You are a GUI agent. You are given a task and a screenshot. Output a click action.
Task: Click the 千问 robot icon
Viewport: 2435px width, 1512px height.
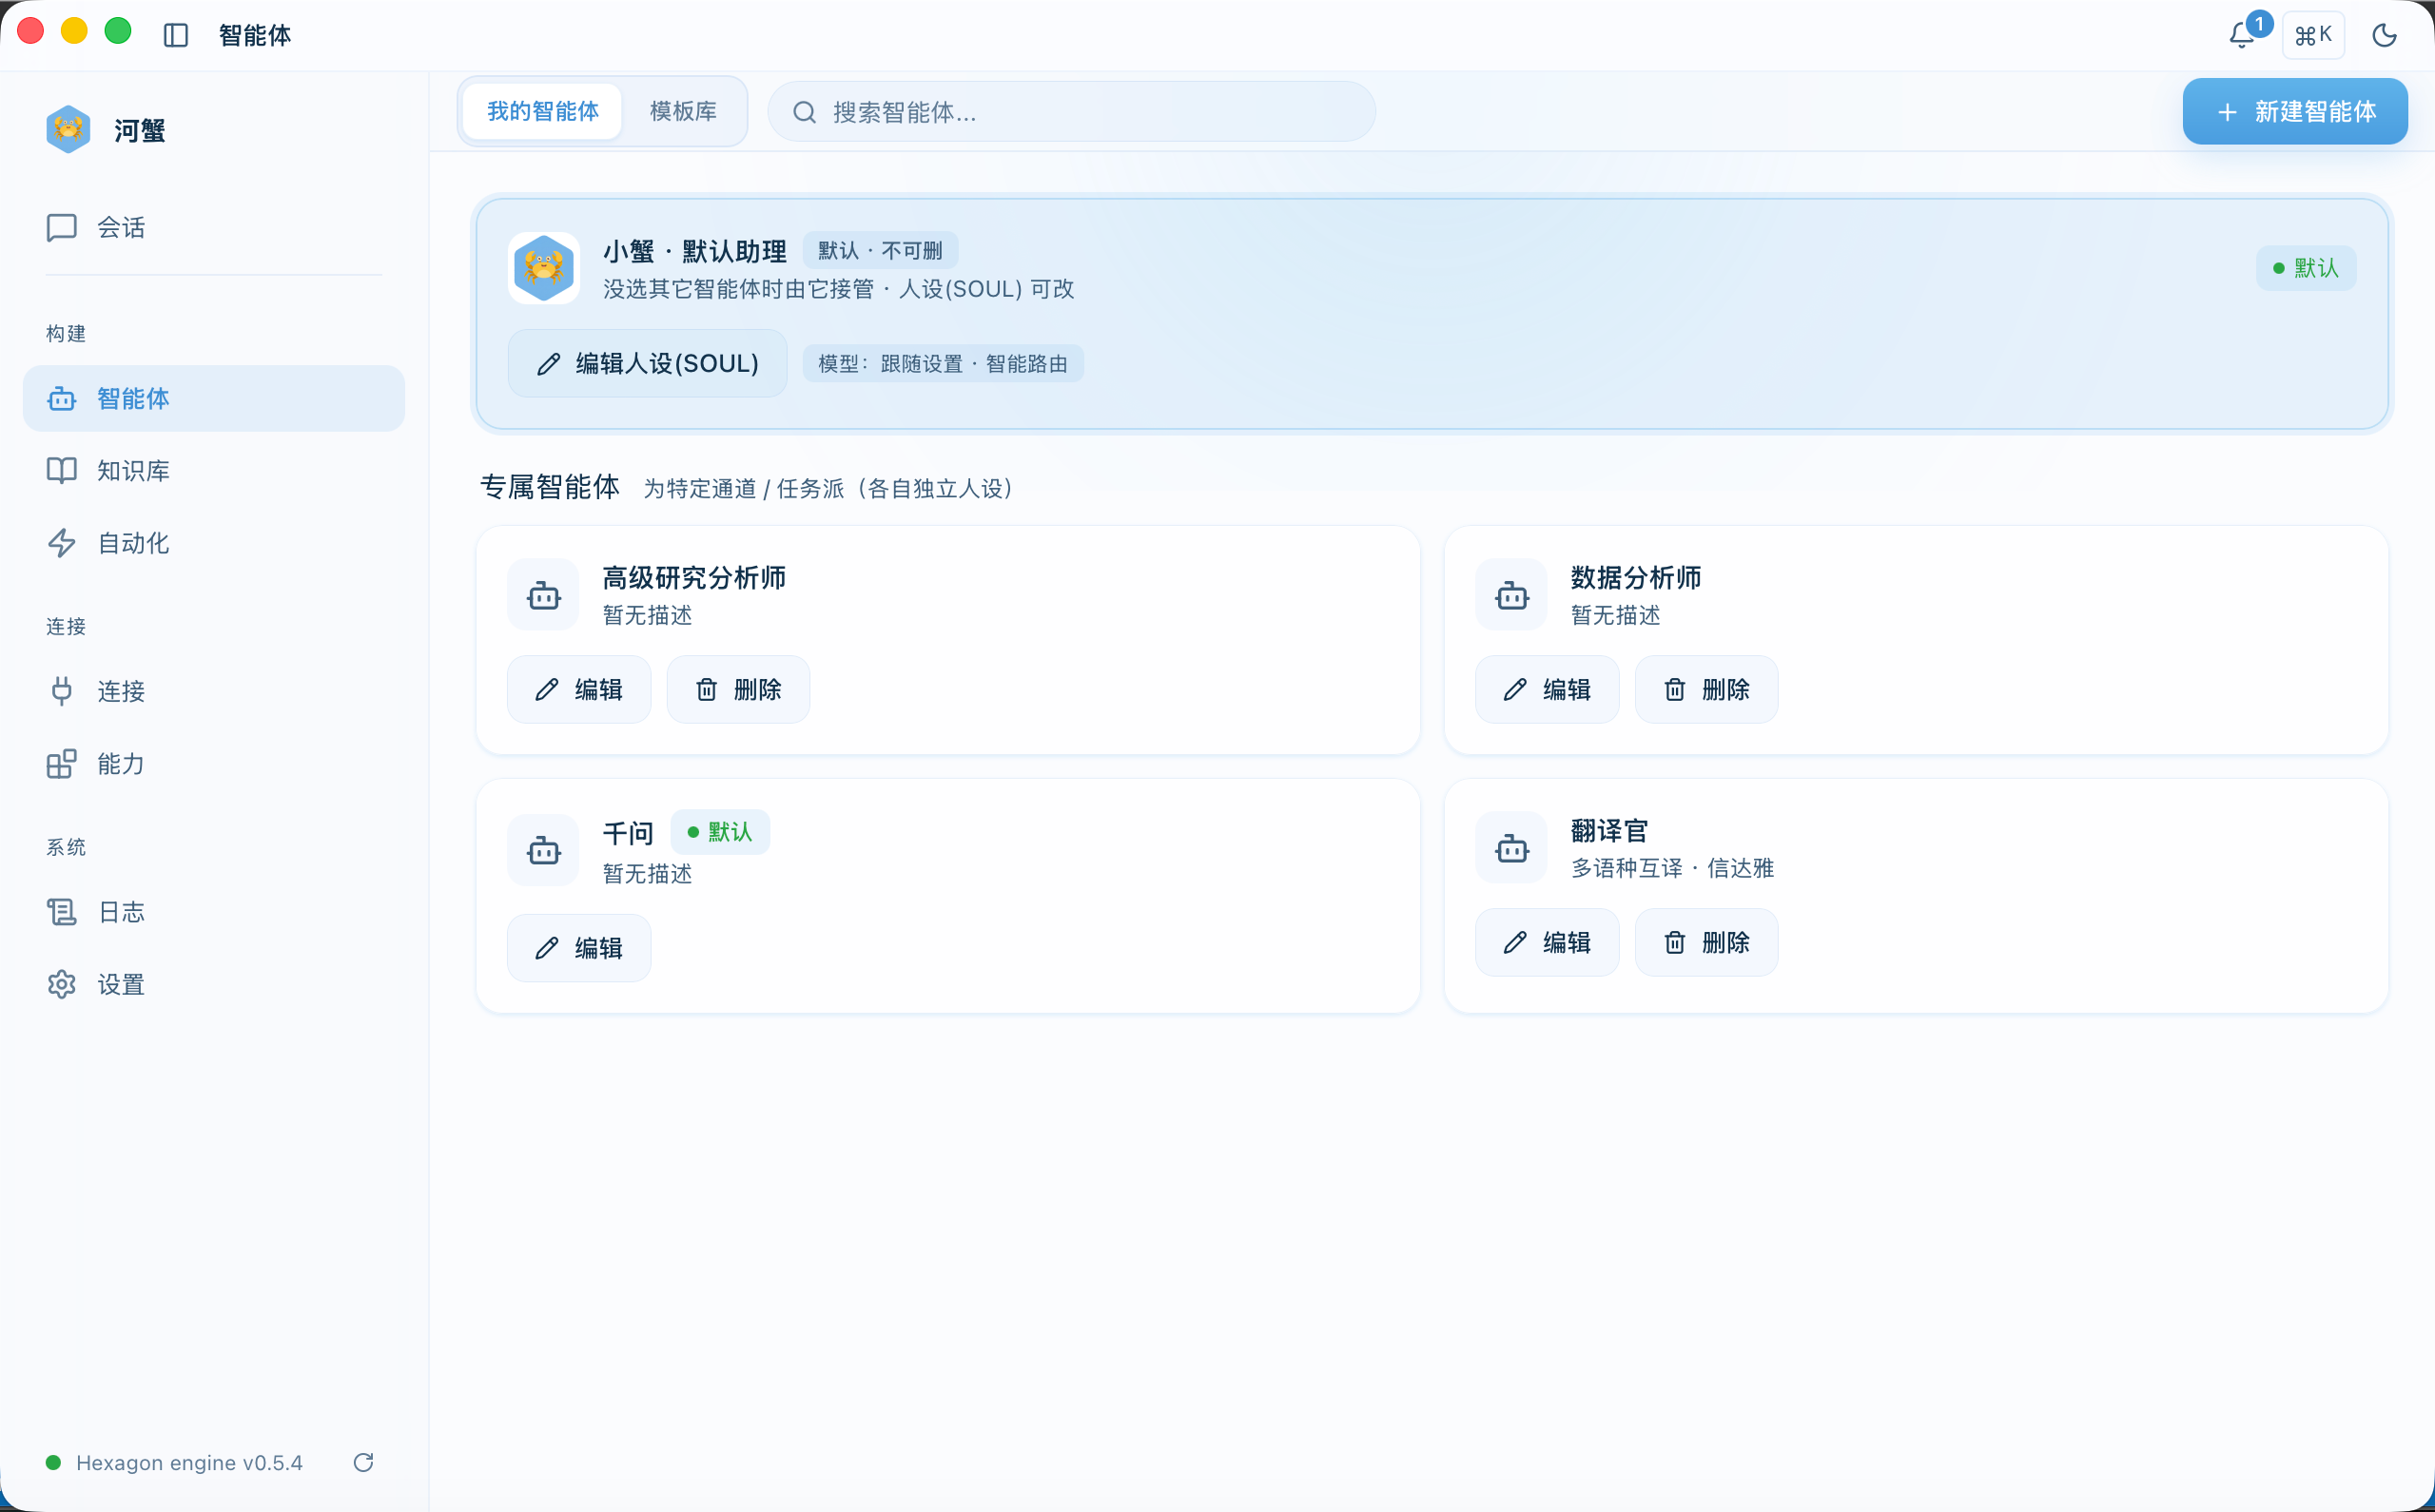click(x=544, y=850)
